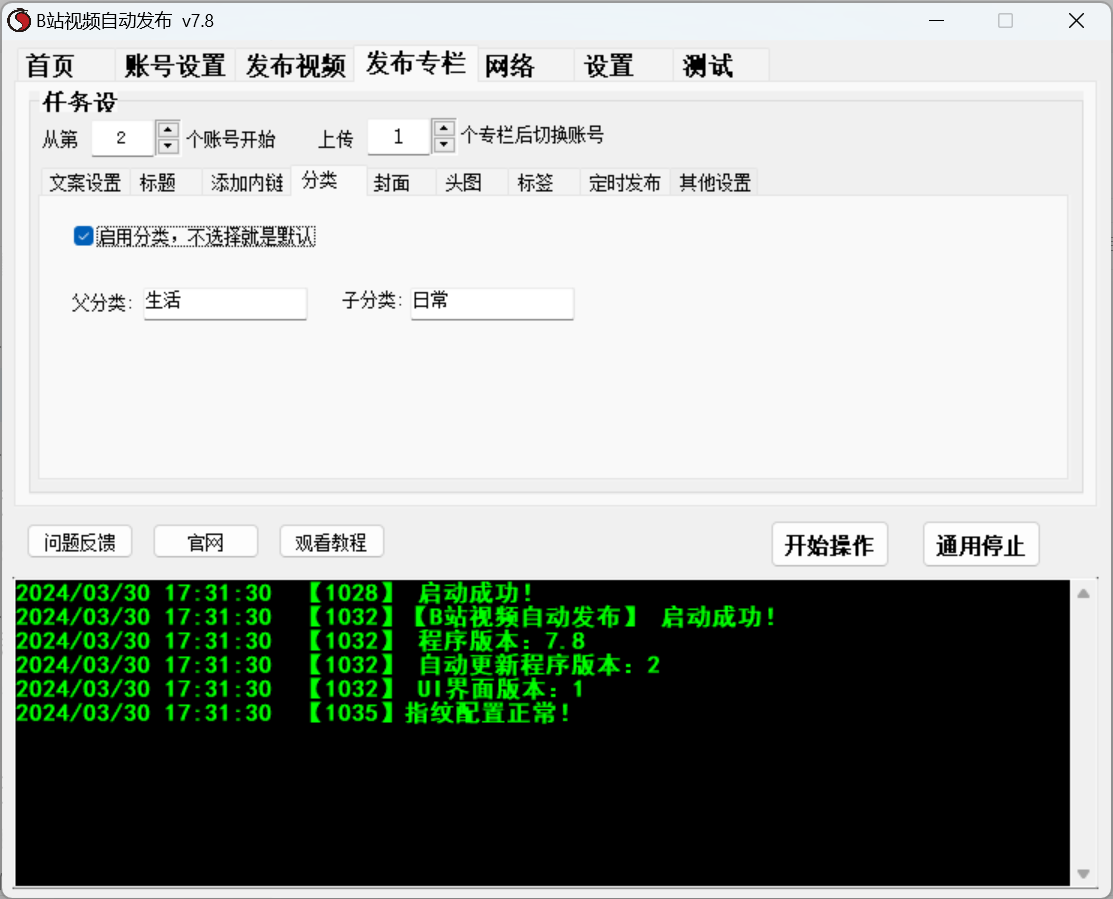The width and height of the screenshot is (1113, 899).
Task: Decrease upload count before switching account
Action: 444,144
